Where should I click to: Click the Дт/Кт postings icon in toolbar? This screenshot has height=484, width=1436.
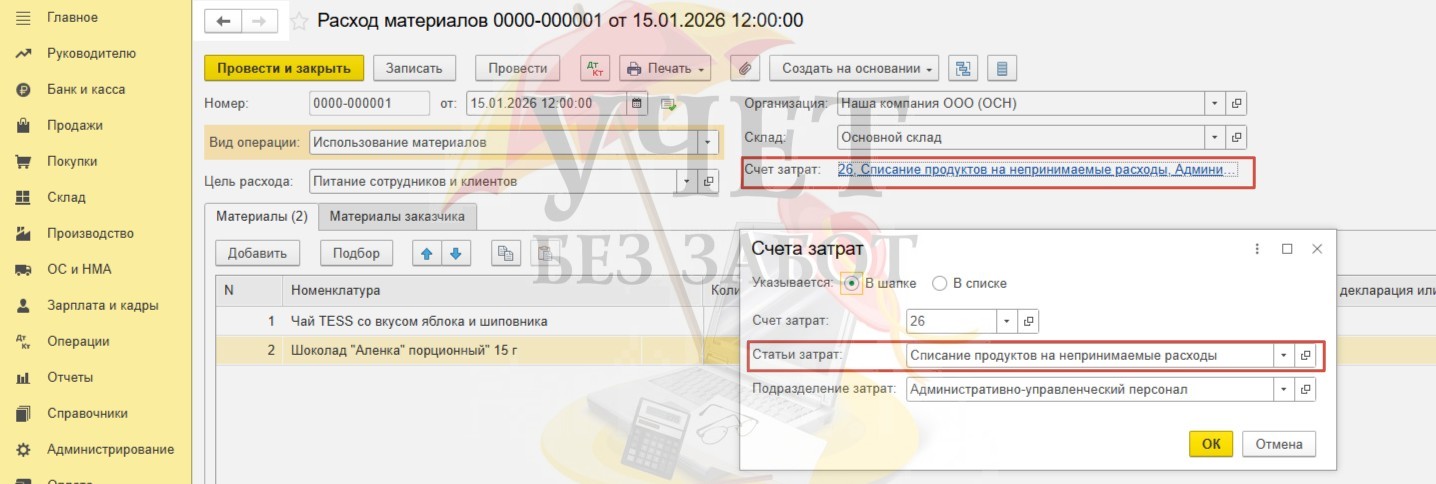tap(594, 68)
